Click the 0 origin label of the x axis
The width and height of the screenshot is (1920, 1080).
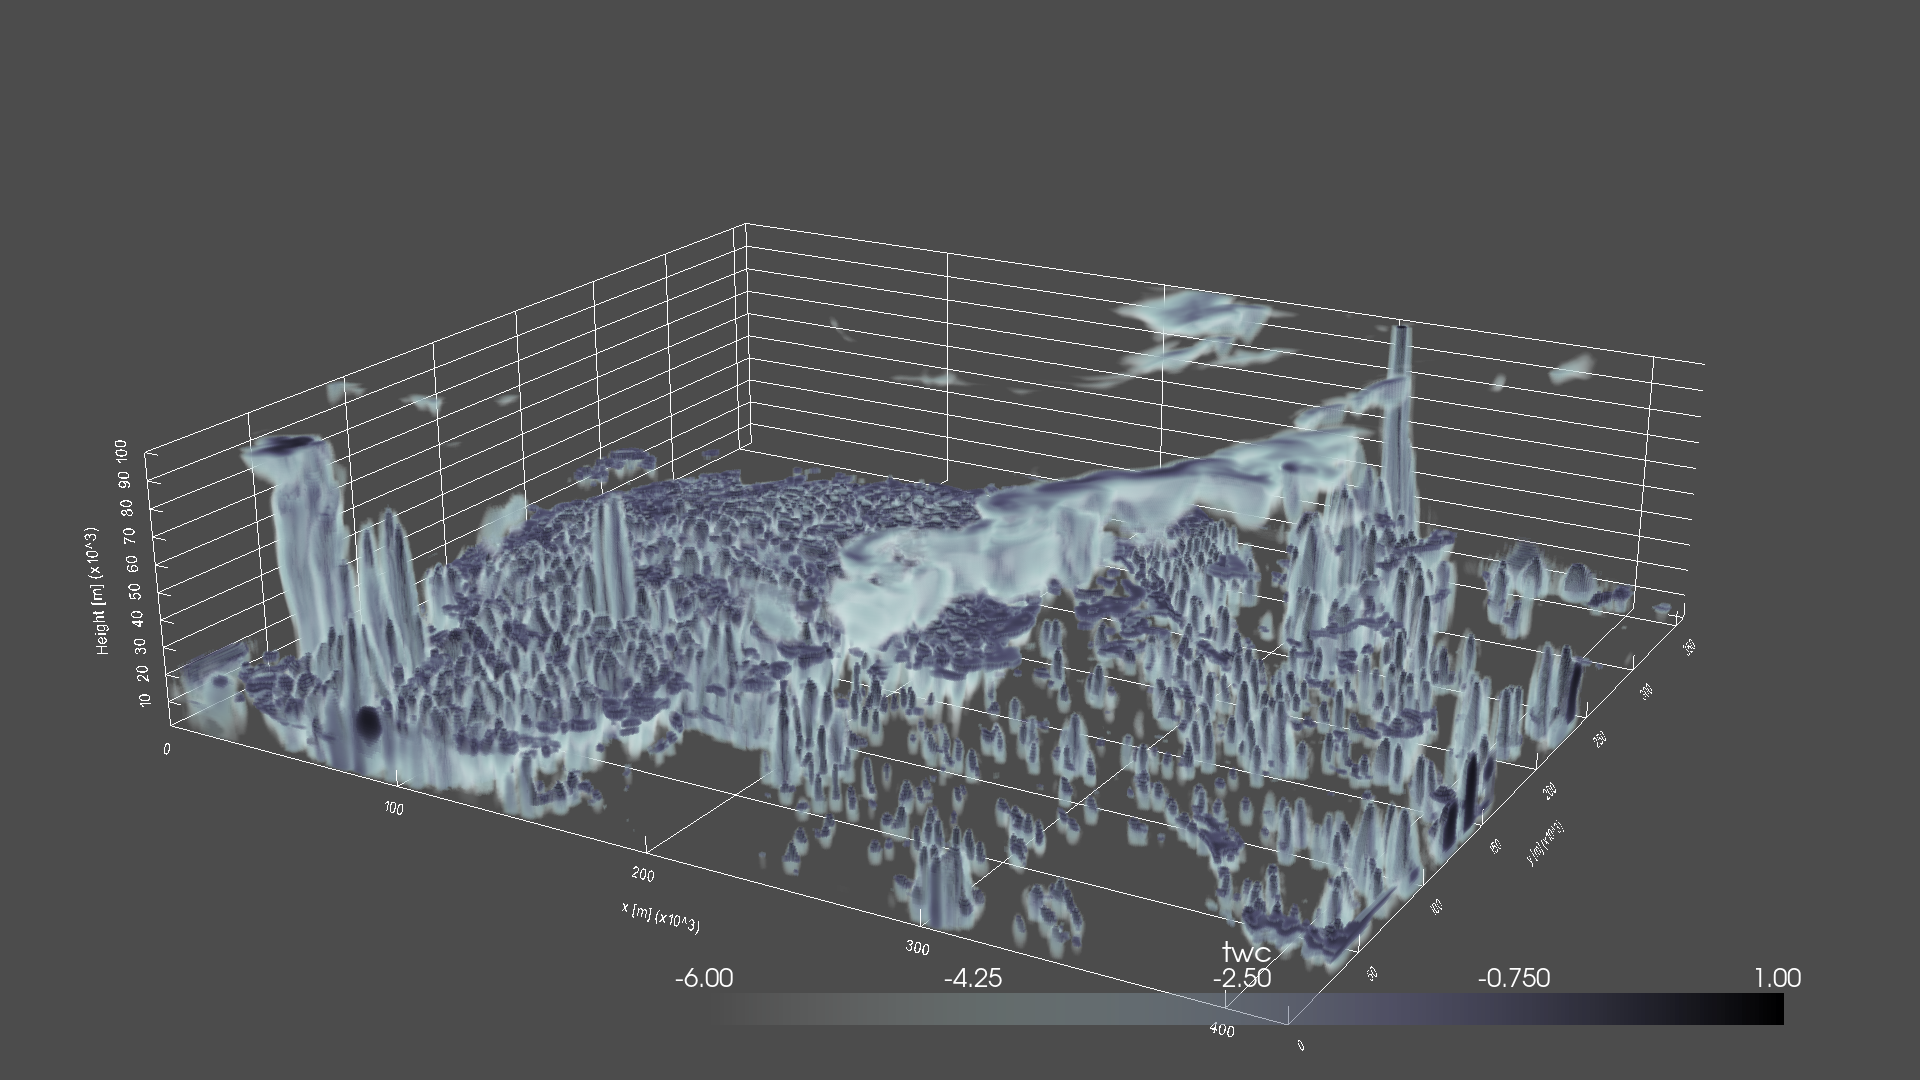pyautogui.click(x=167, y=747)
